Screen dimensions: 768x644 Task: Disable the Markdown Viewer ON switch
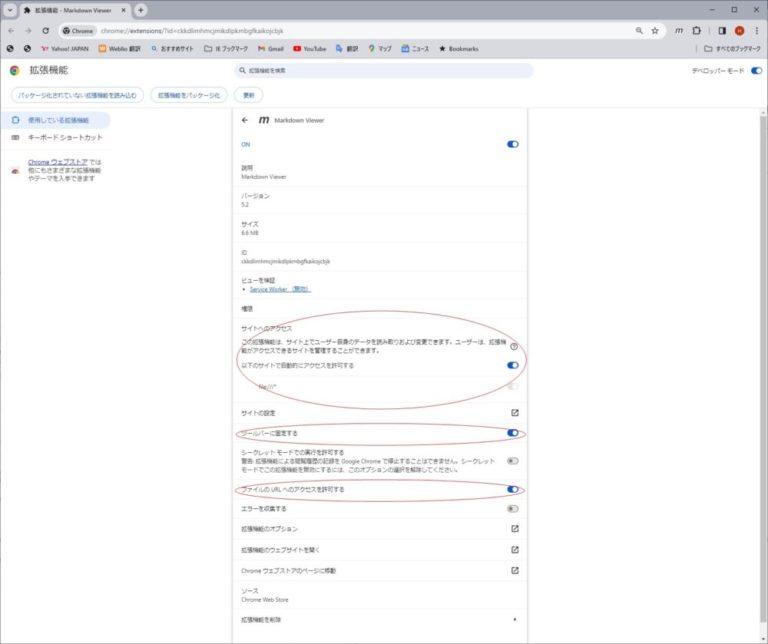click(x=513, y=144)
